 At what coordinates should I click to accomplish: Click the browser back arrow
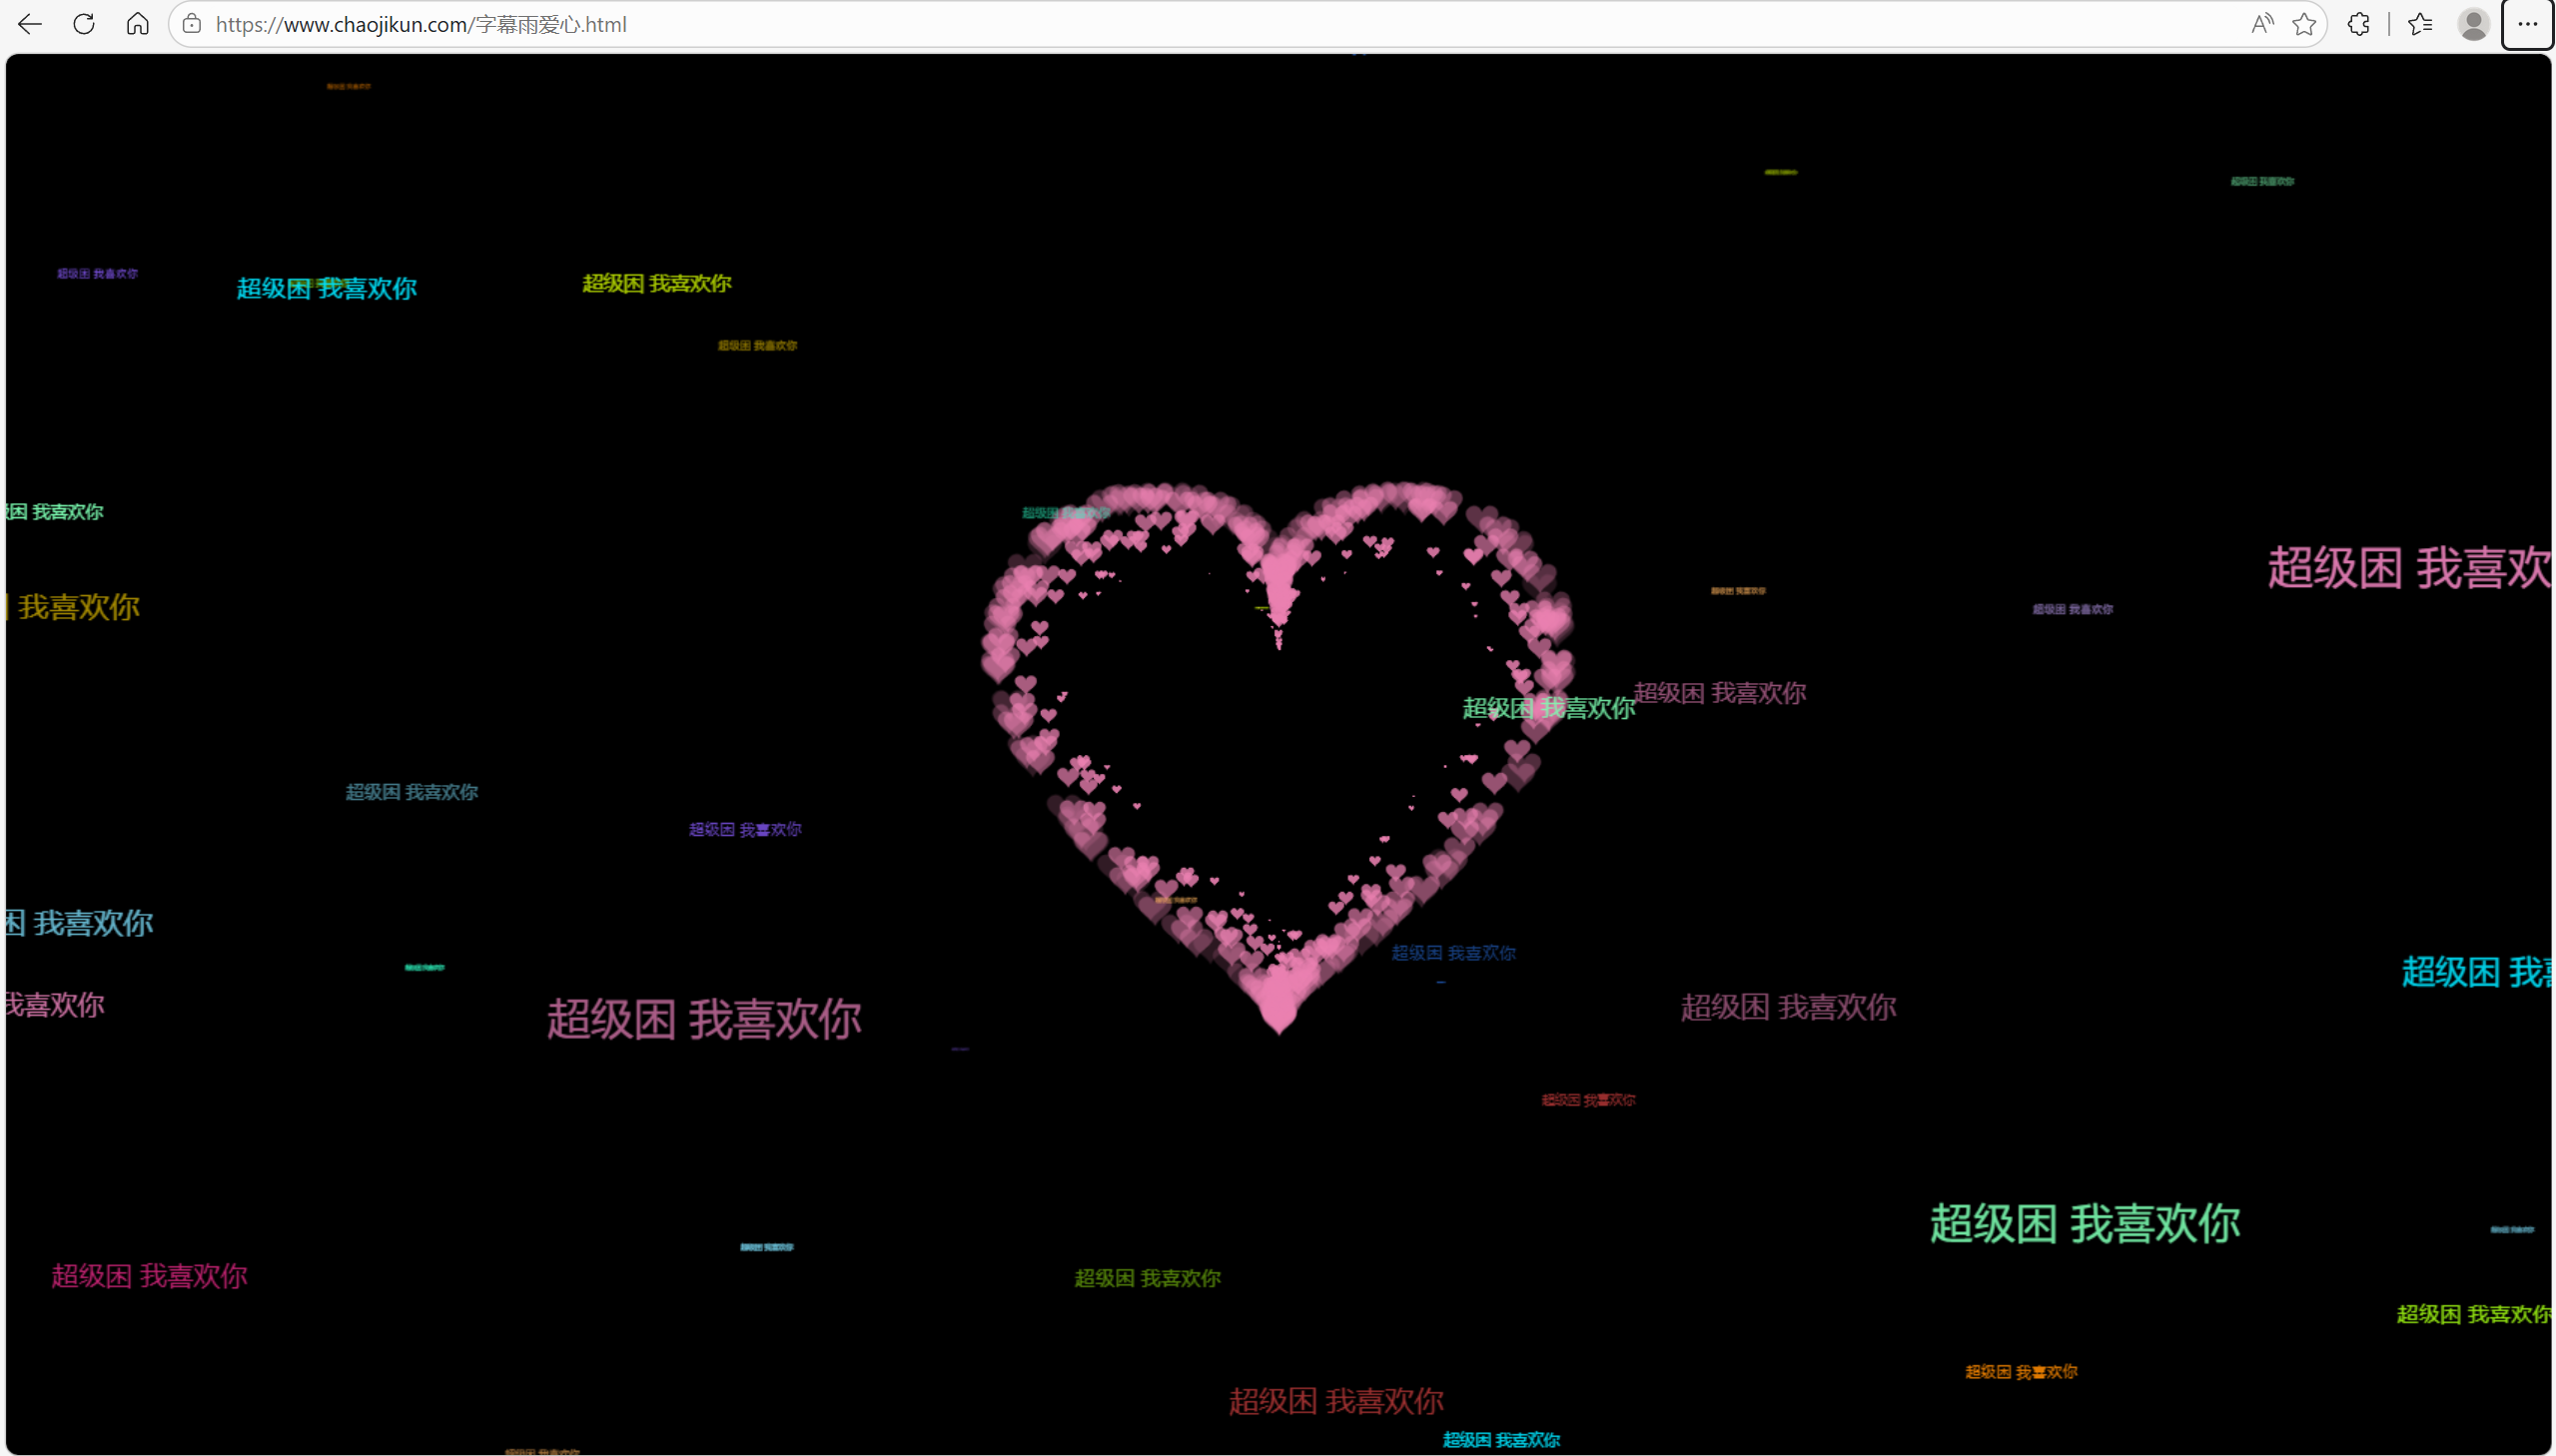pos(30,24)
